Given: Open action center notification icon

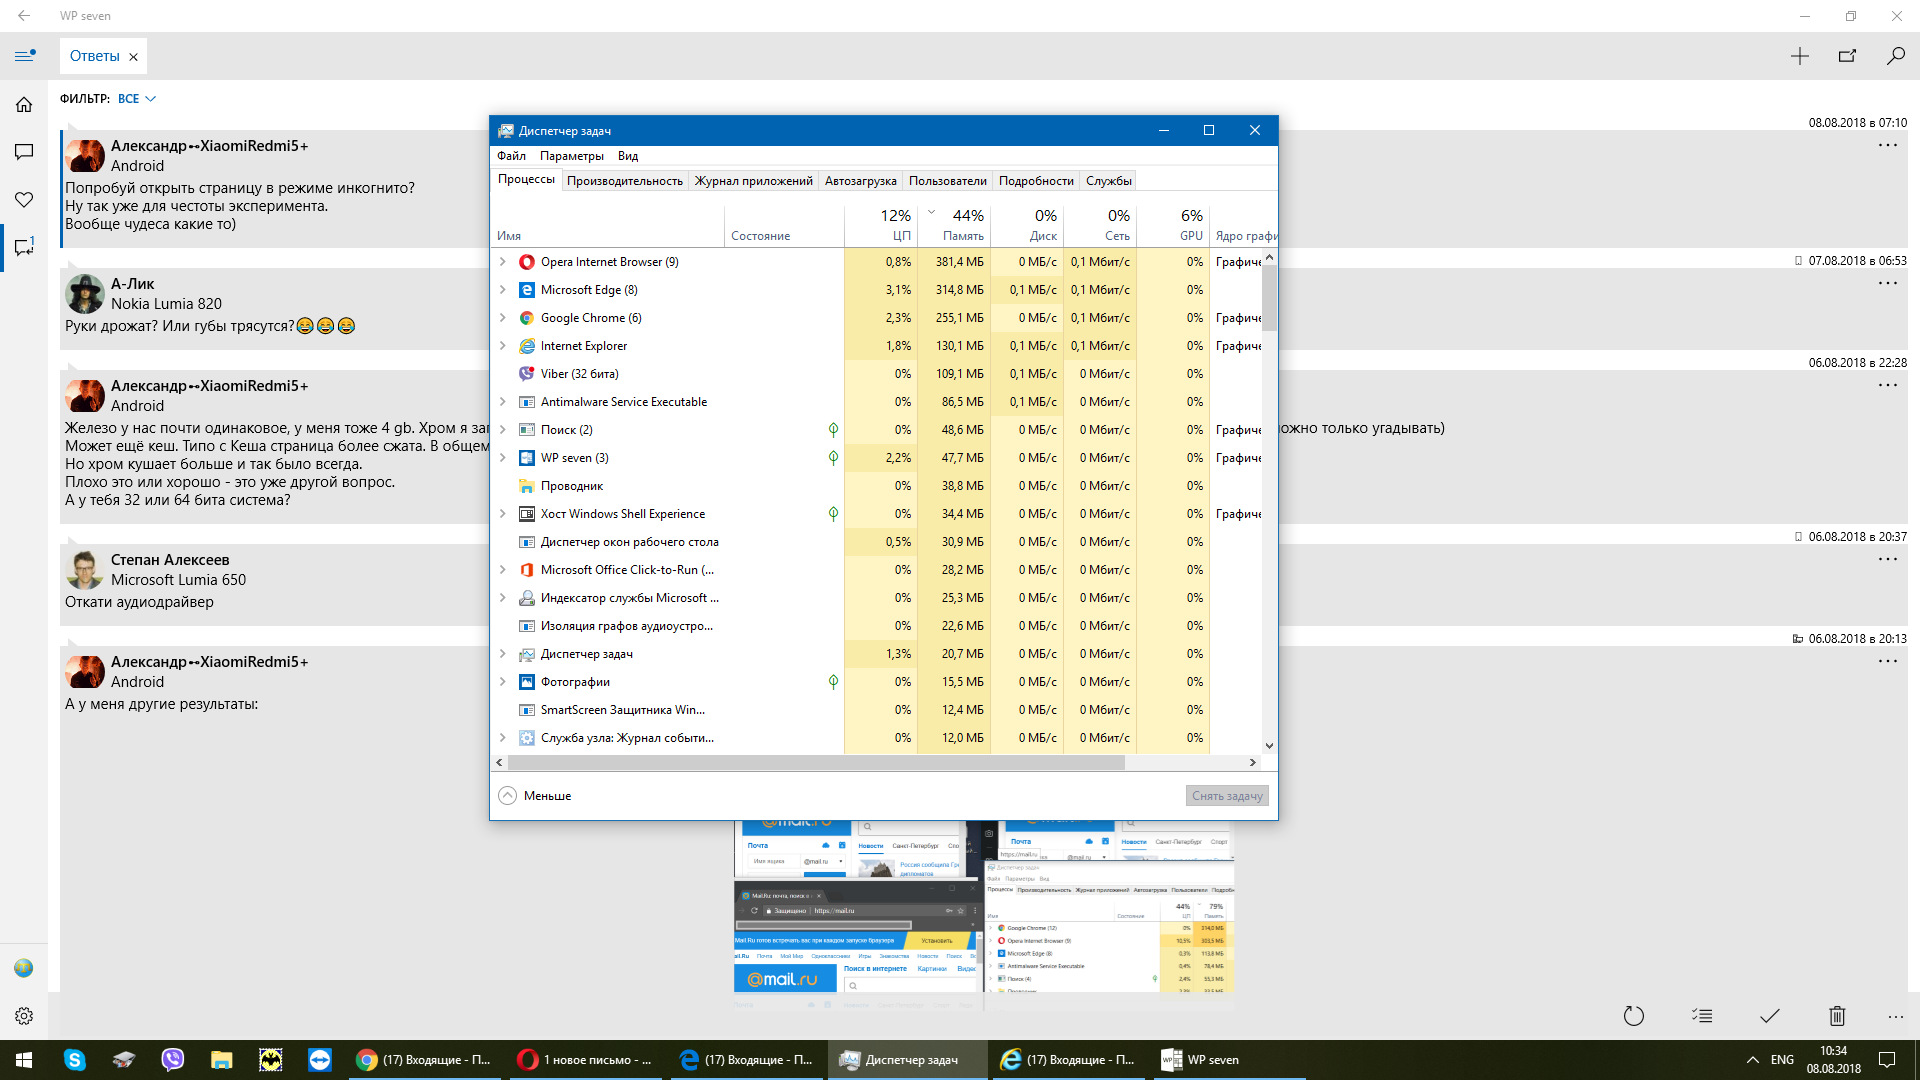Looking at the screenshot, I should click(x=1887, y=1060).
